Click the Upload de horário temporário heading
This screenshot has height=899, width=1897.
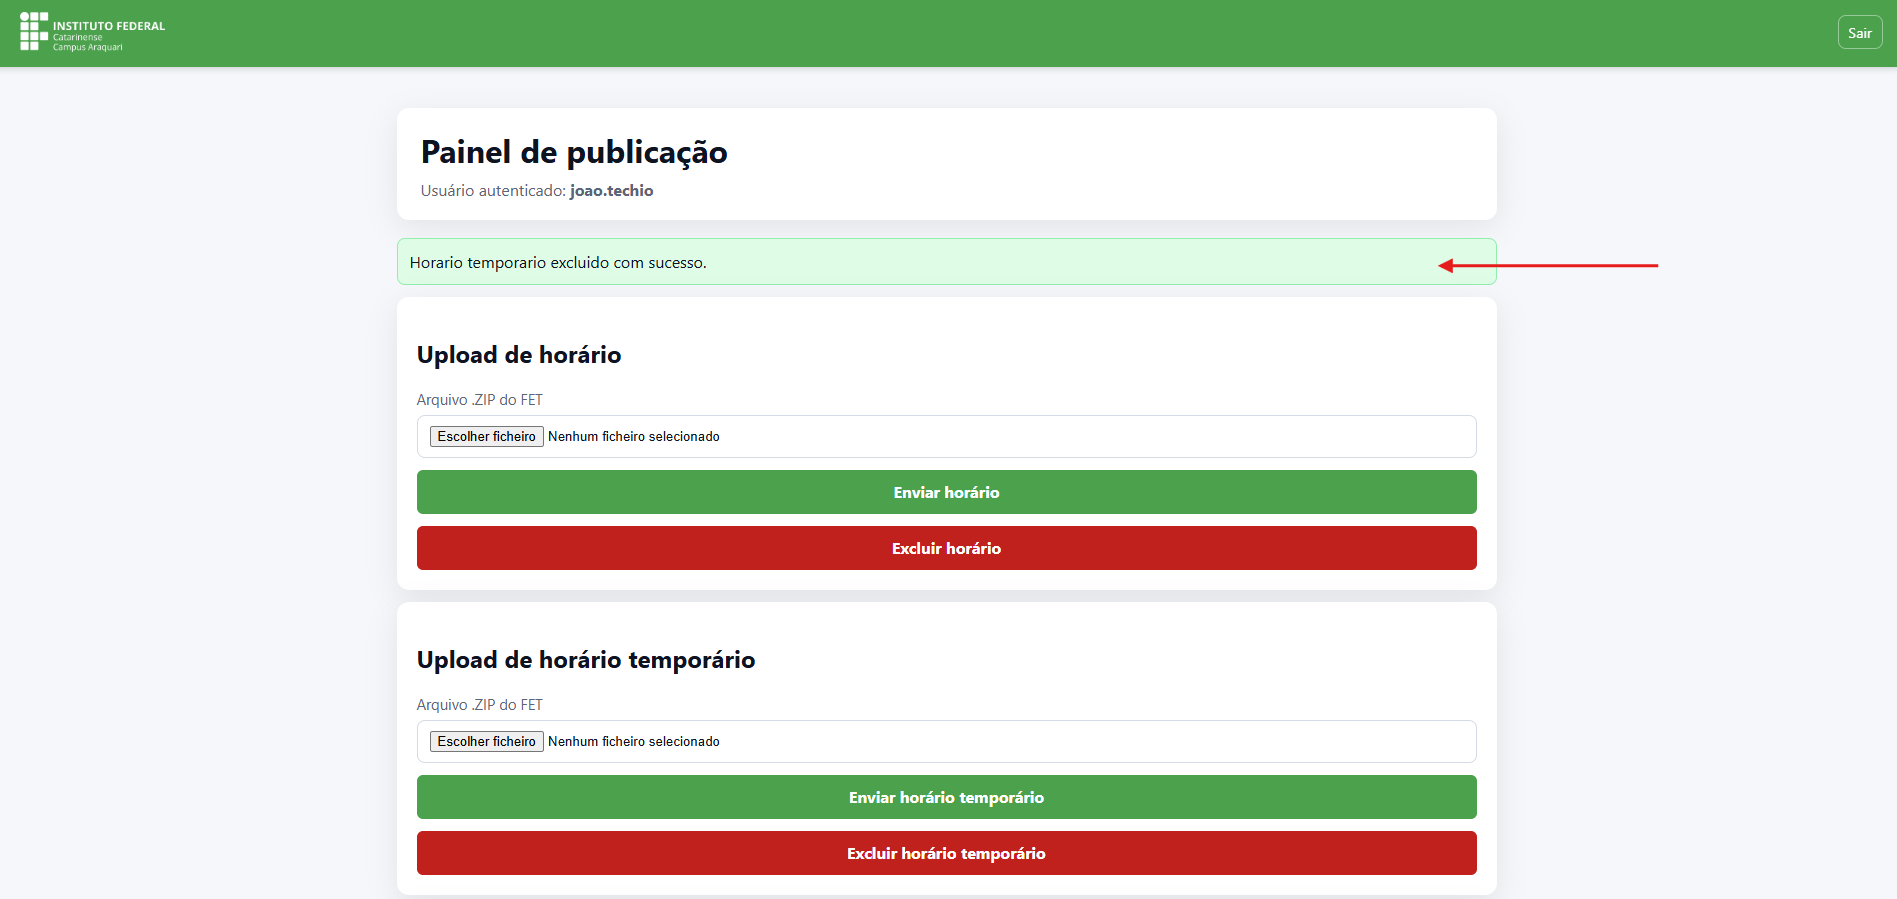pyautogui.click(x=586, y=660)
